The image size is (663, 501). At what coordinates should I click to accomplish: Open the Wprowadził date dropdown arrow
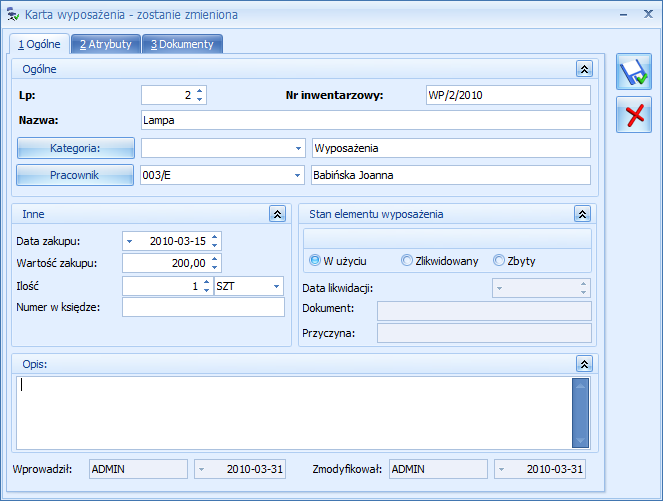point(202,469)
